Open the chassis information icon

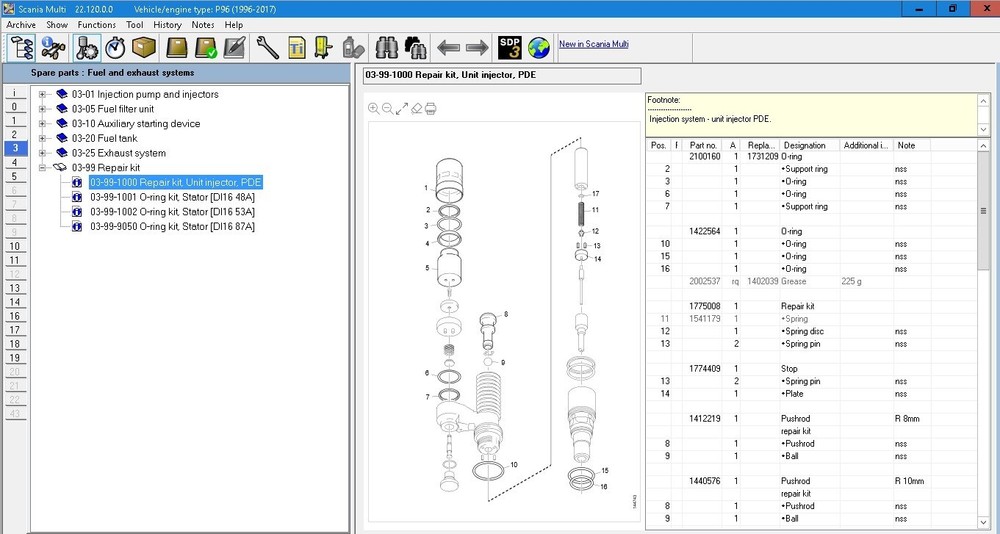[54, 48]
